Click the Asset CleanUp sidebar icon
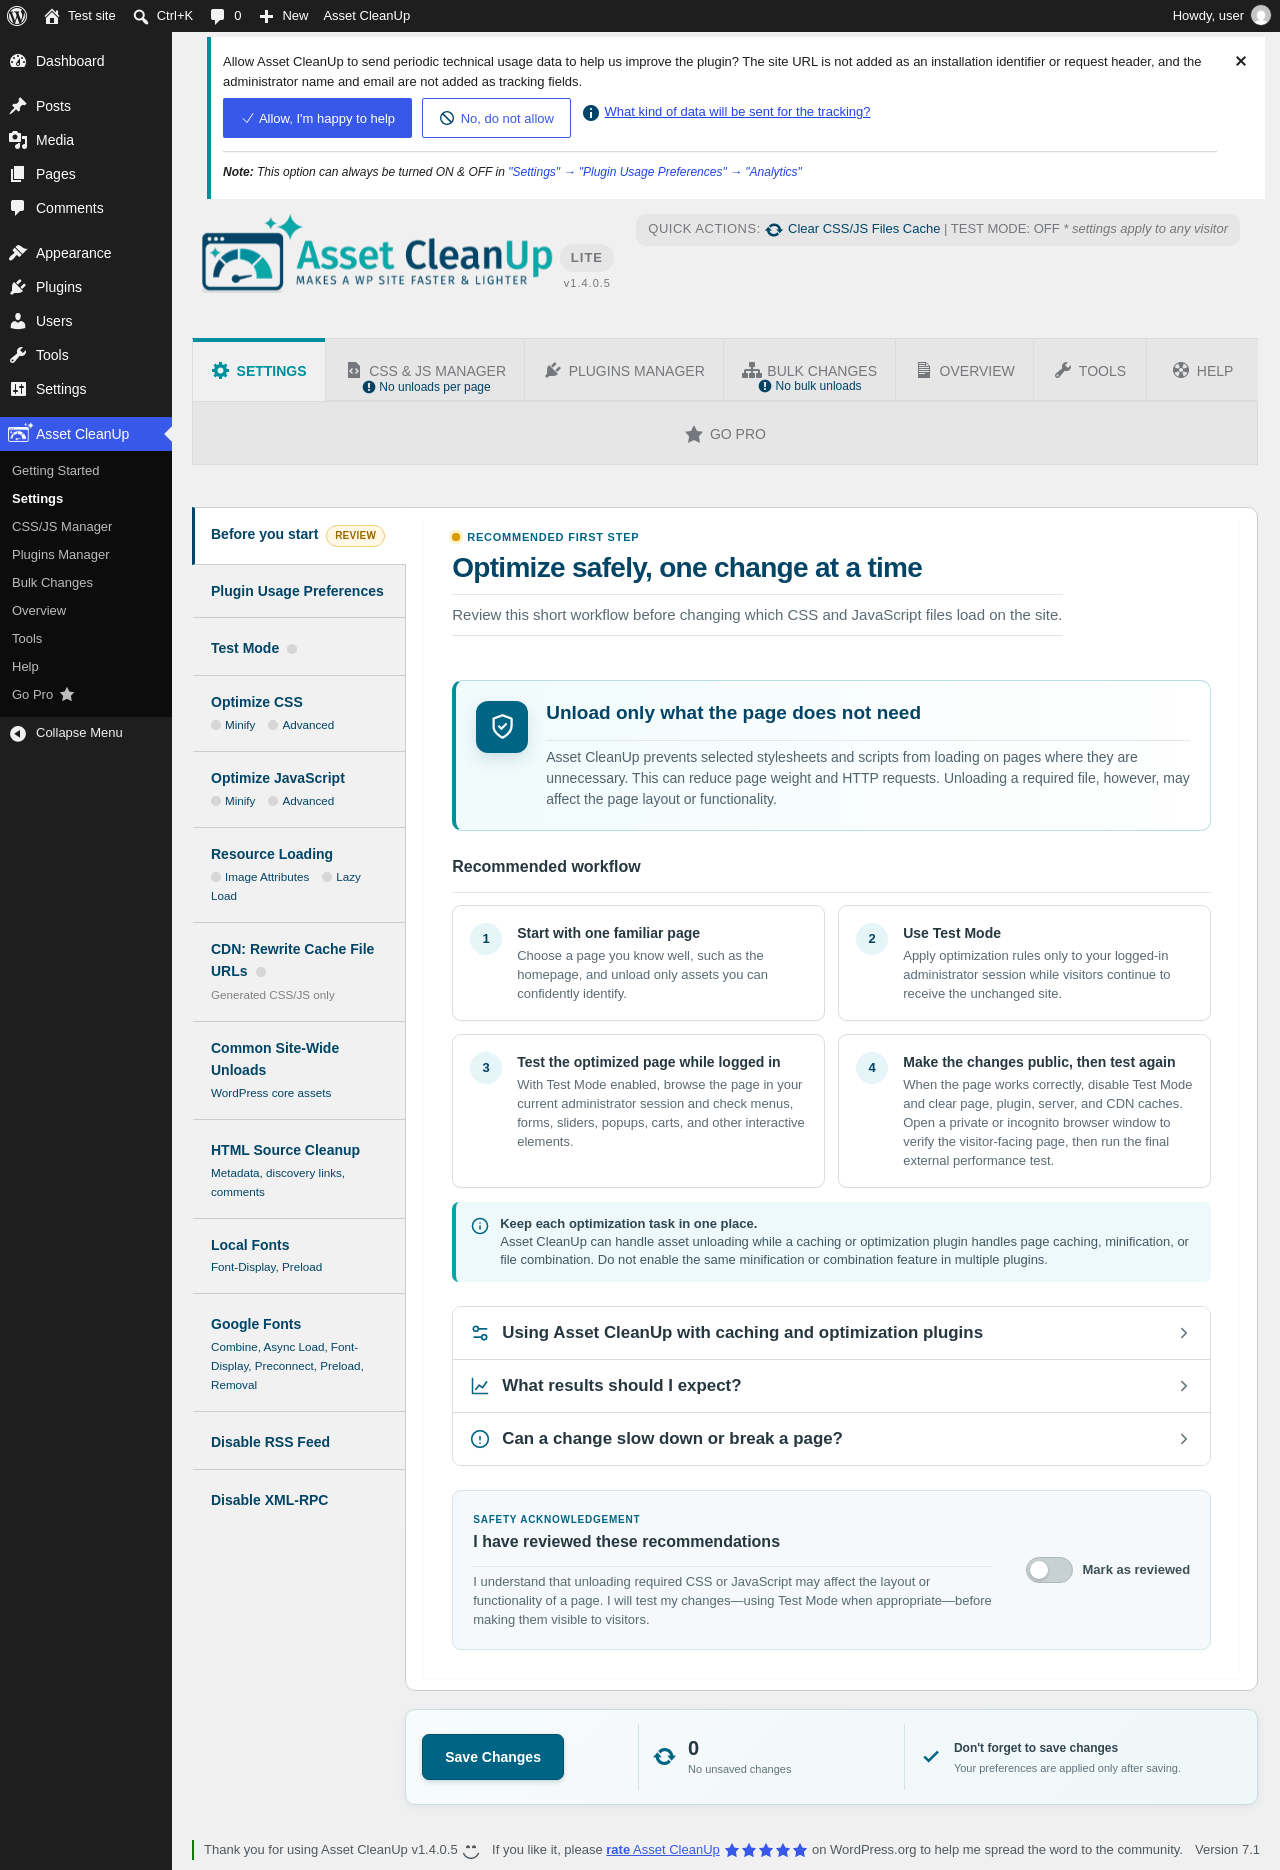 pos(19,433)
